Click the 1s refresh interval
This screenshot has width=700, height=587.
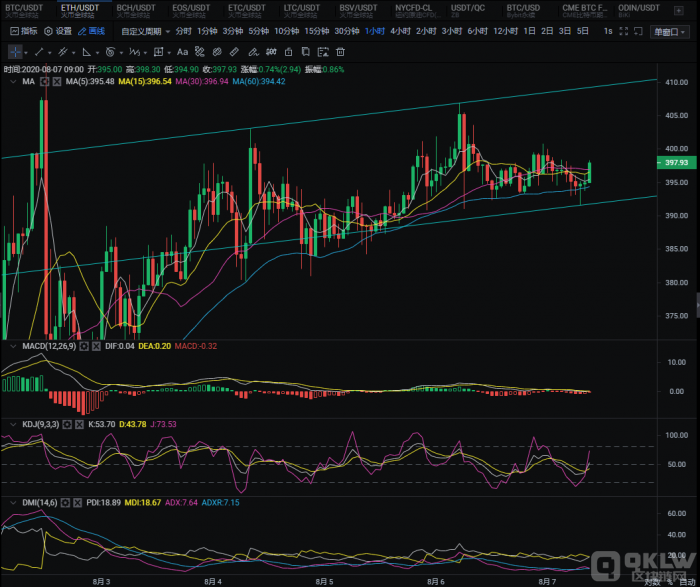coord(608,31)
